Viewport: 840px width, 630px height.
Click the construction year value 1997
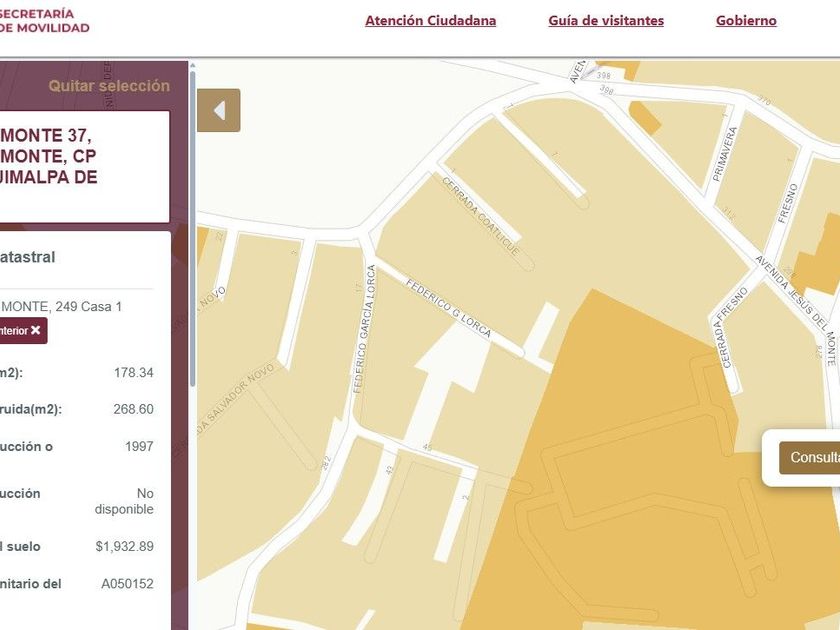139,446
